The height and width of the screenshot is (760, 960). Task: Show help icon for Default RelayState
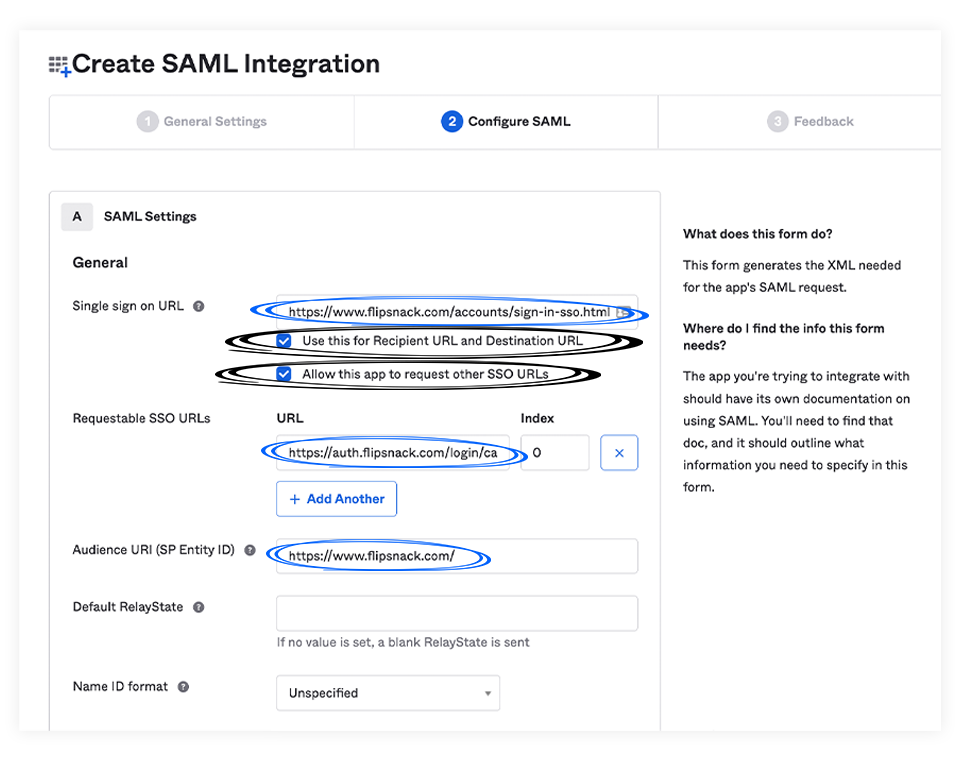coord(198,607)
